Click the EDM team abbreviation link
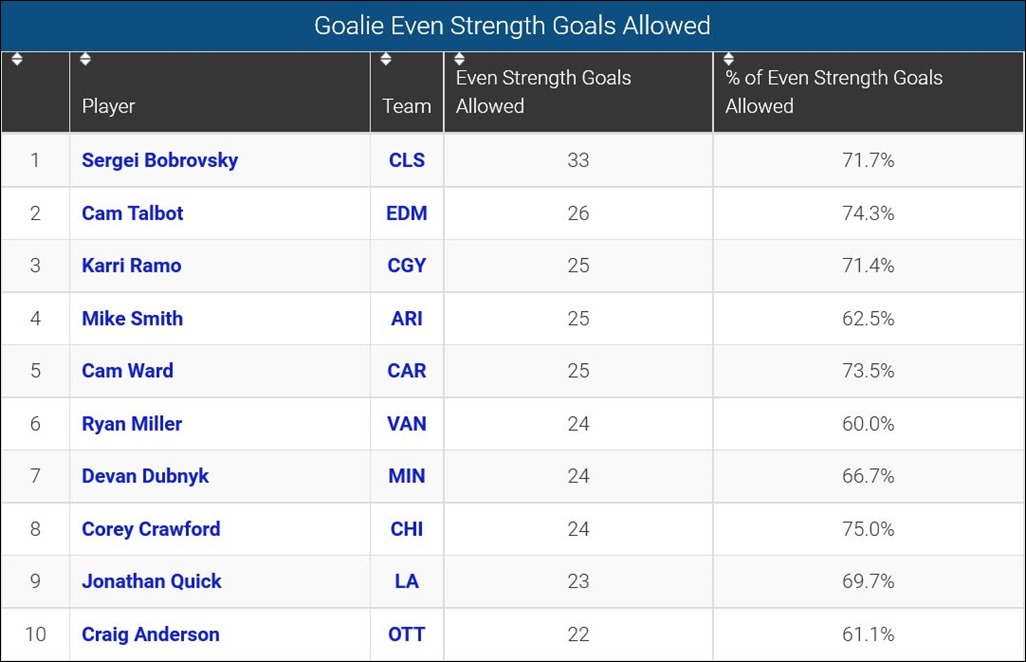The width and height of the screenshot is (1026, 662). [406, 213]
